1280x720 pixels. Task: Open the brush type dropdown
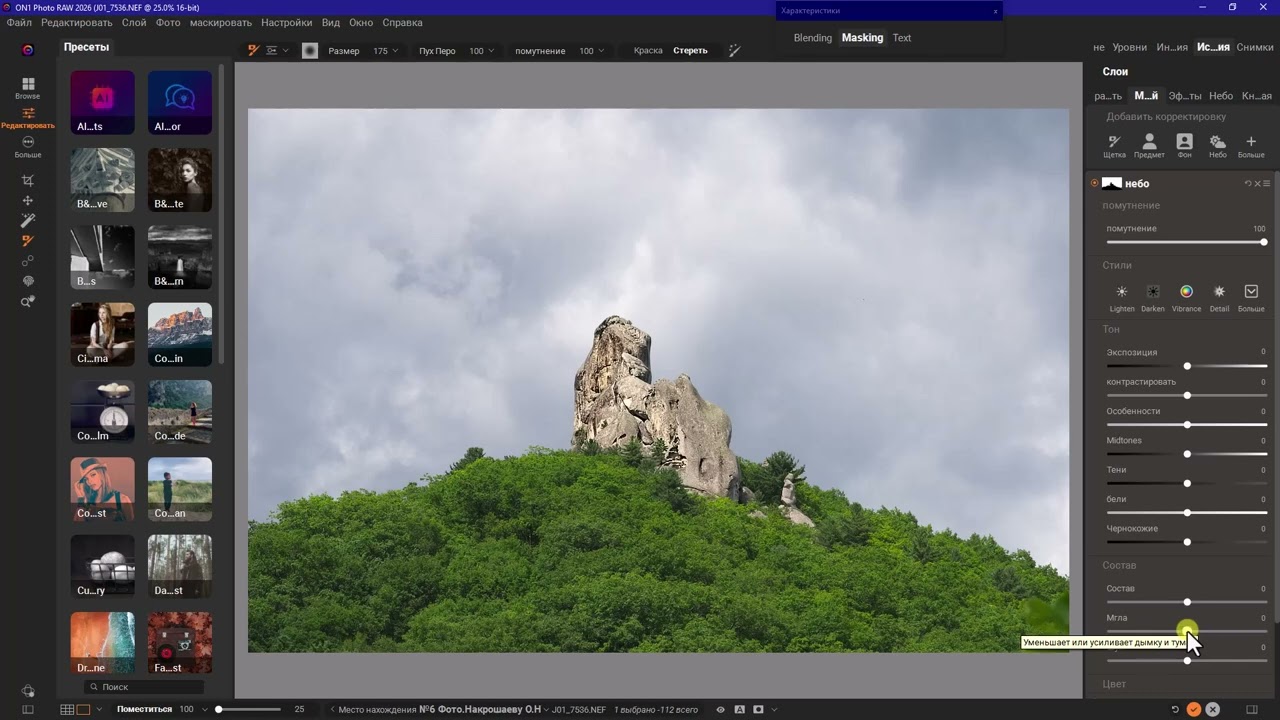[277, 51]
